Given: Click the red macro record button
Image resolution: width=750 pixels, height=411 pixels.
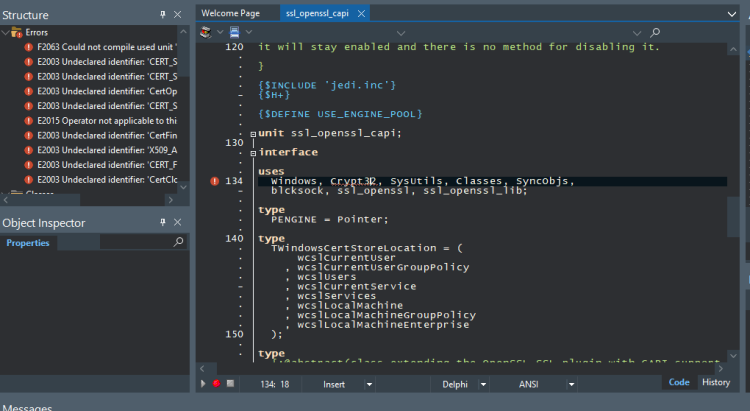Looking at the screenshot, I should point(217,384).
